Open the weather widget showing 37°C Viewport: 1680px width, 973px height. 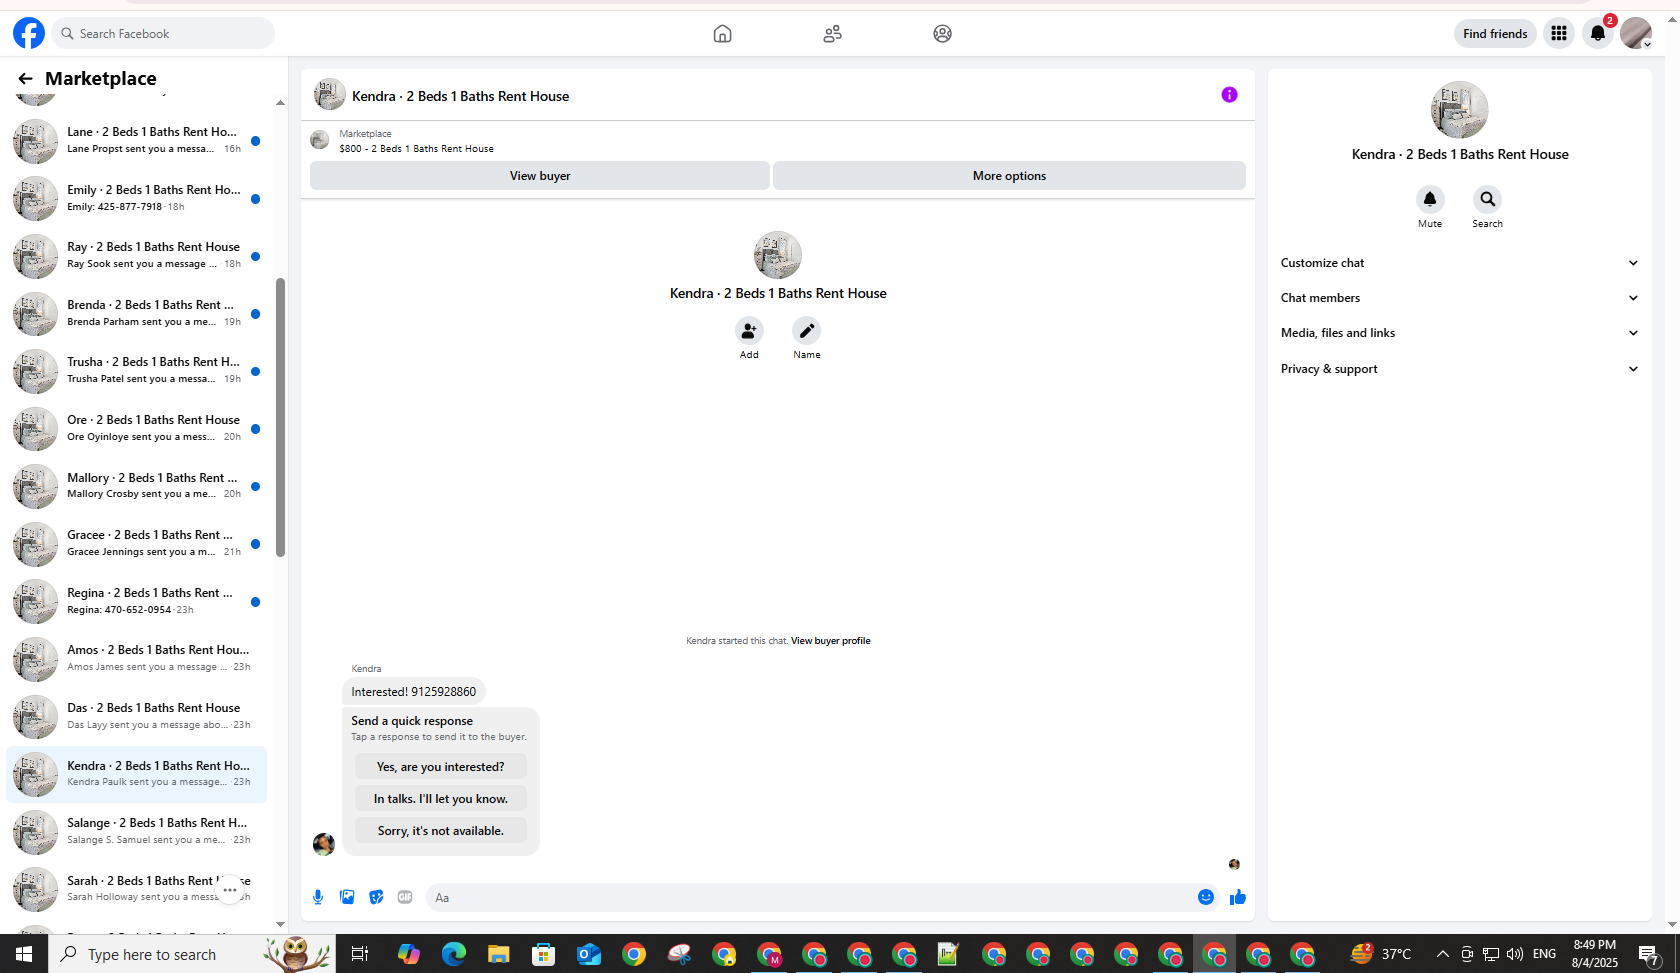1381,954
